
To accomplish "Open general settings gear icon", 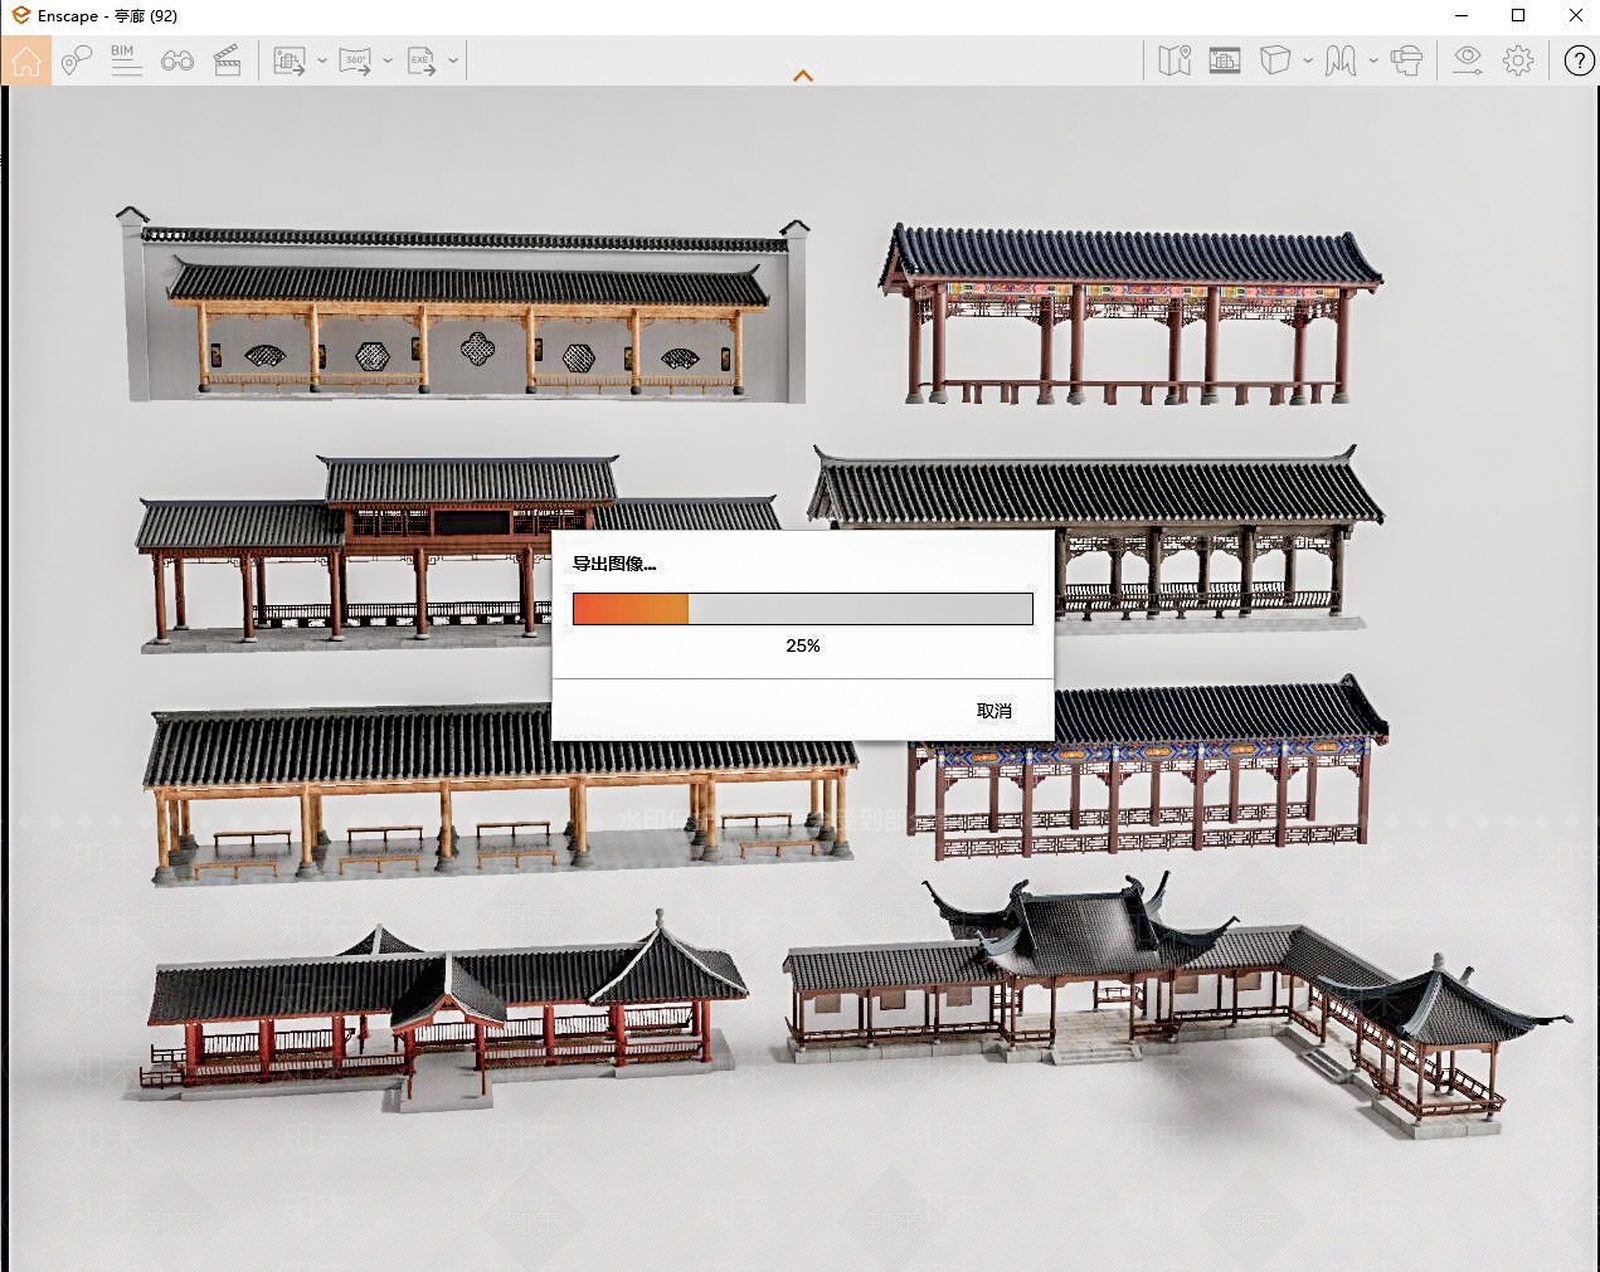I will point(1518,61).
